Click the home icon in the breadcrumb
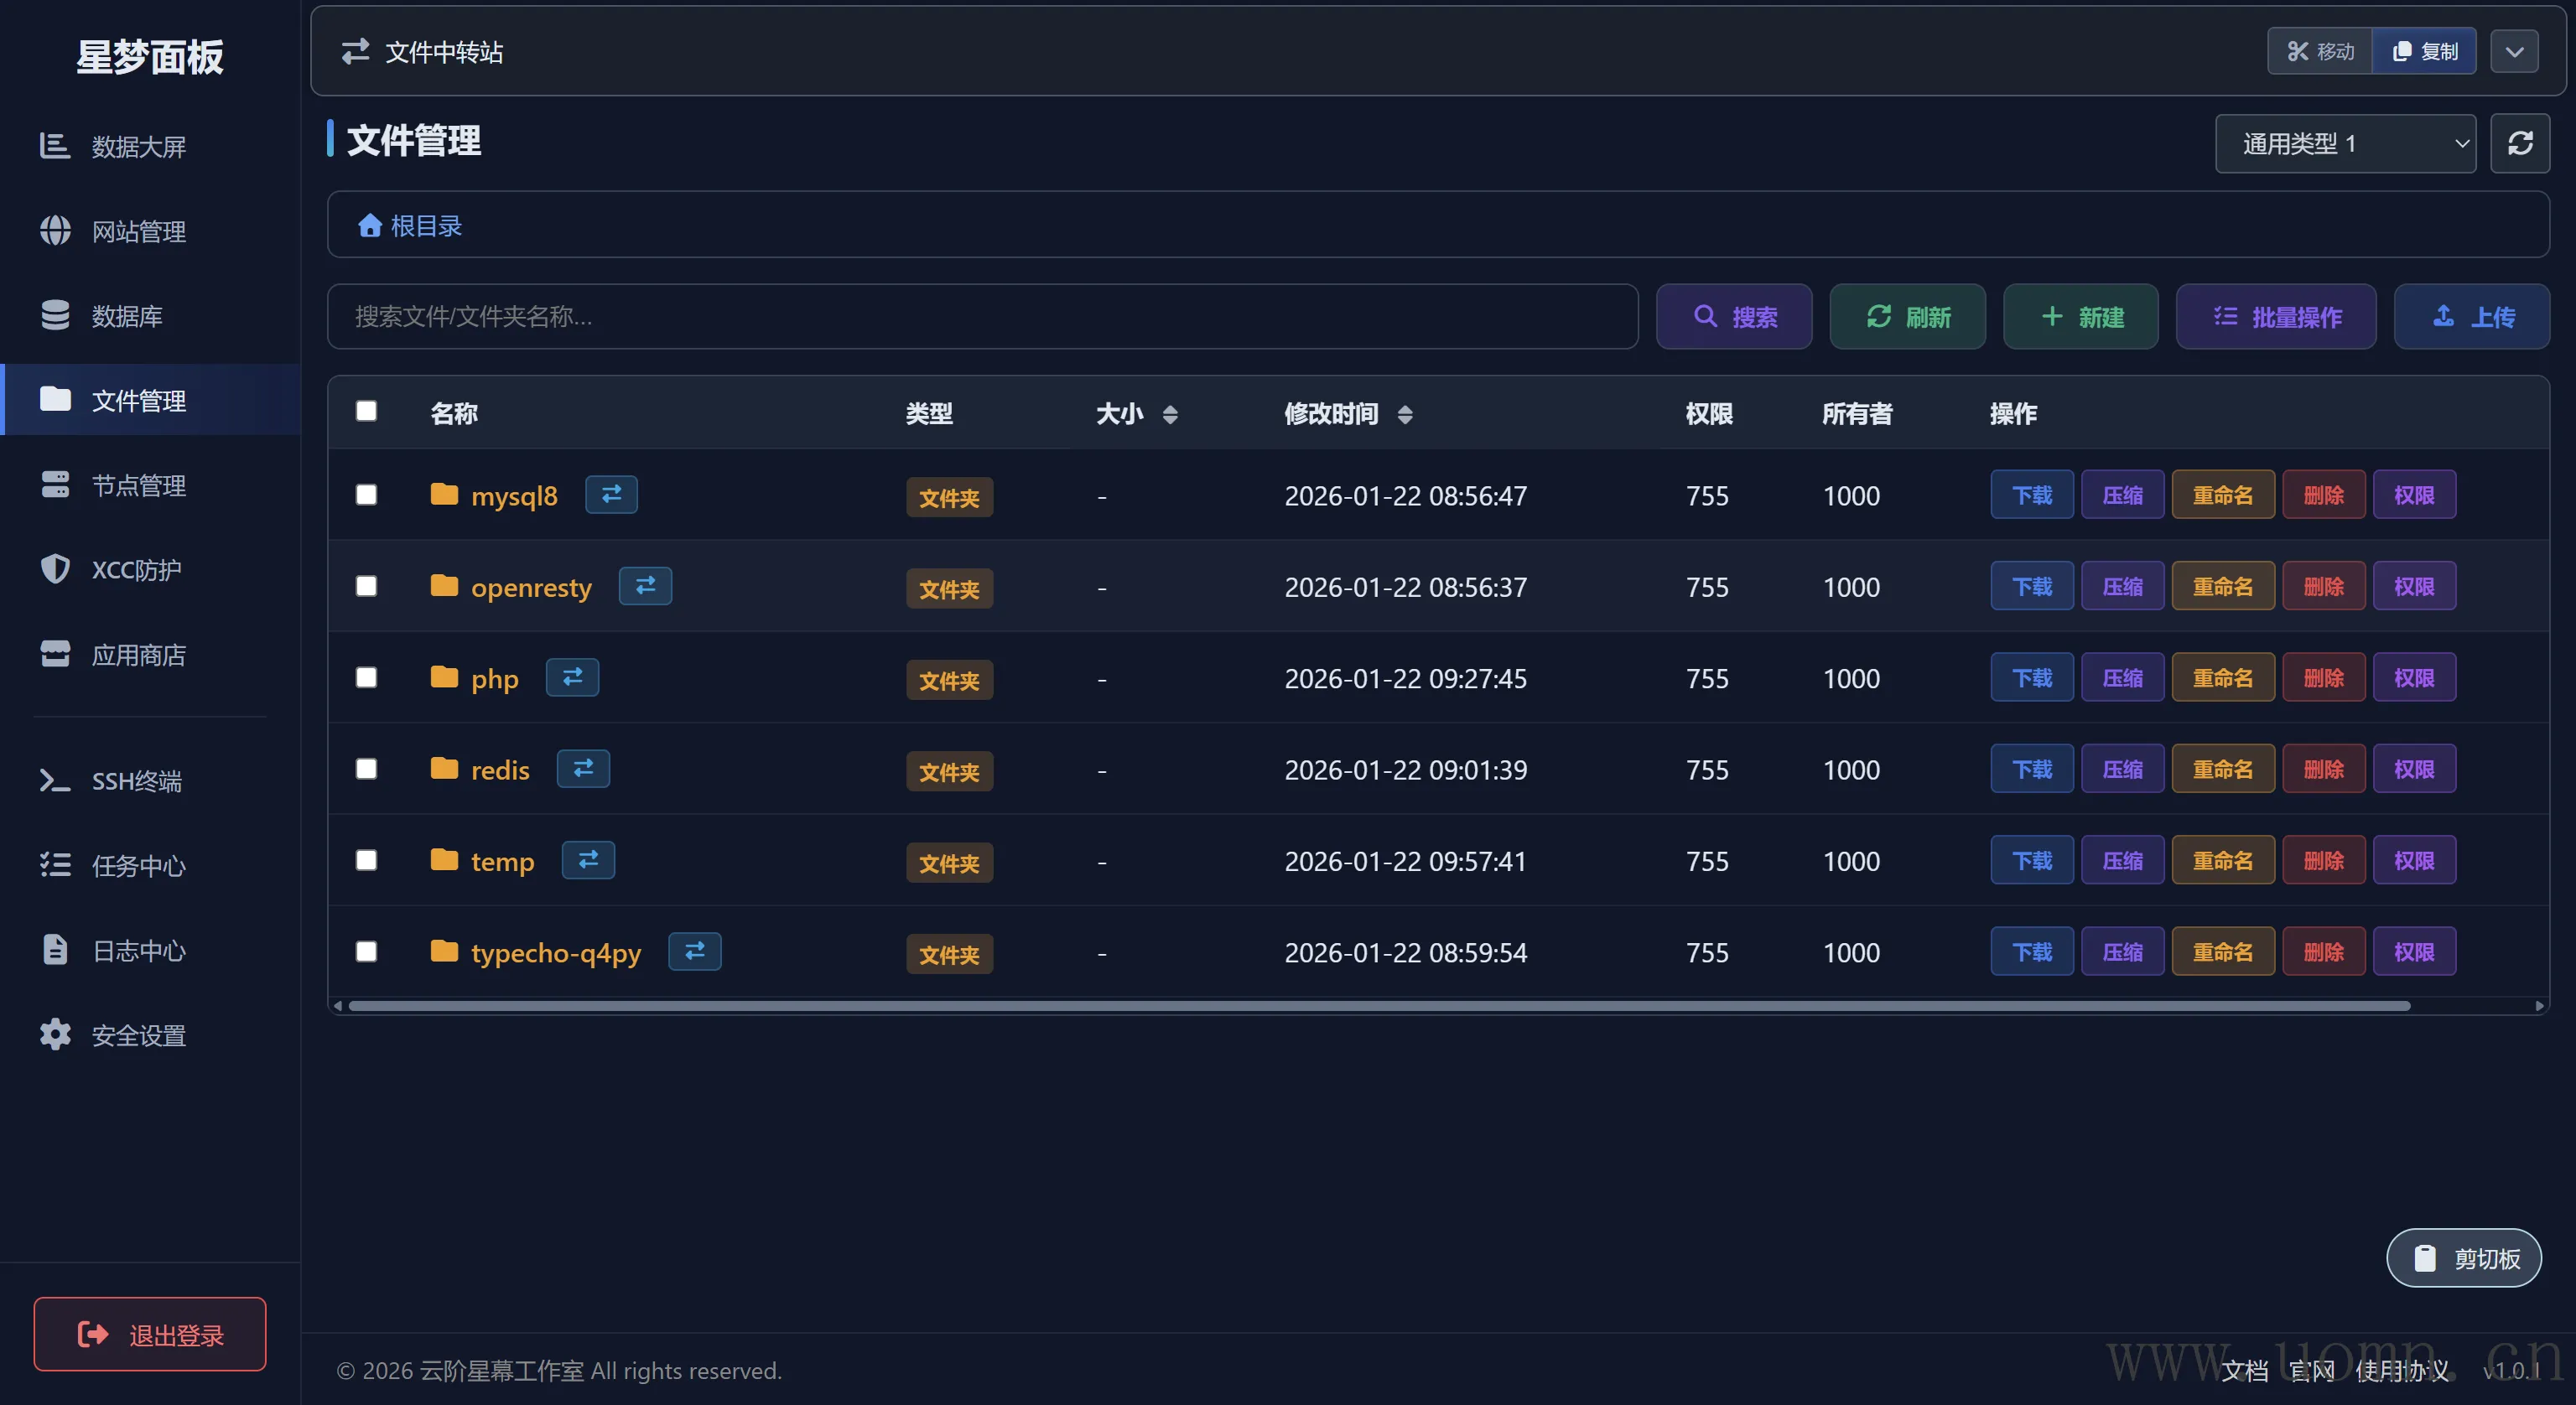 [x=370, y=226]
